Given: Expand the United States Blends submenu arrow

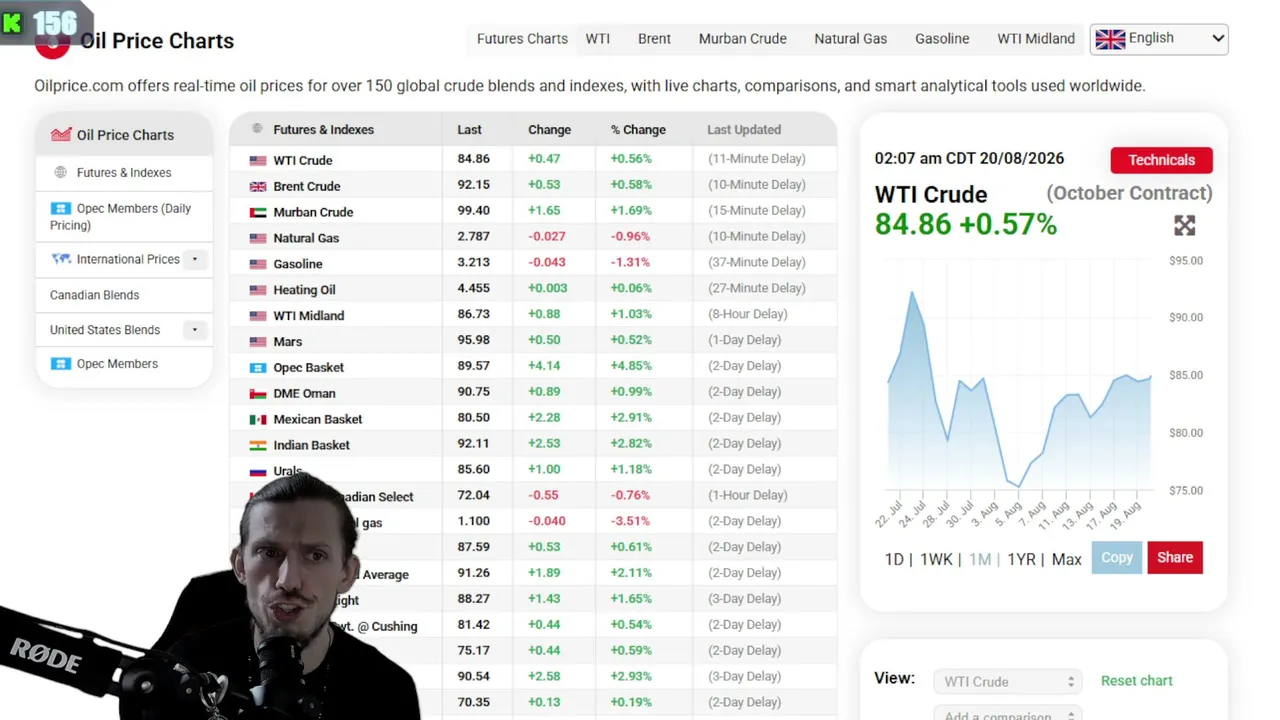Looking at the screenshot, I should [195, 330].
